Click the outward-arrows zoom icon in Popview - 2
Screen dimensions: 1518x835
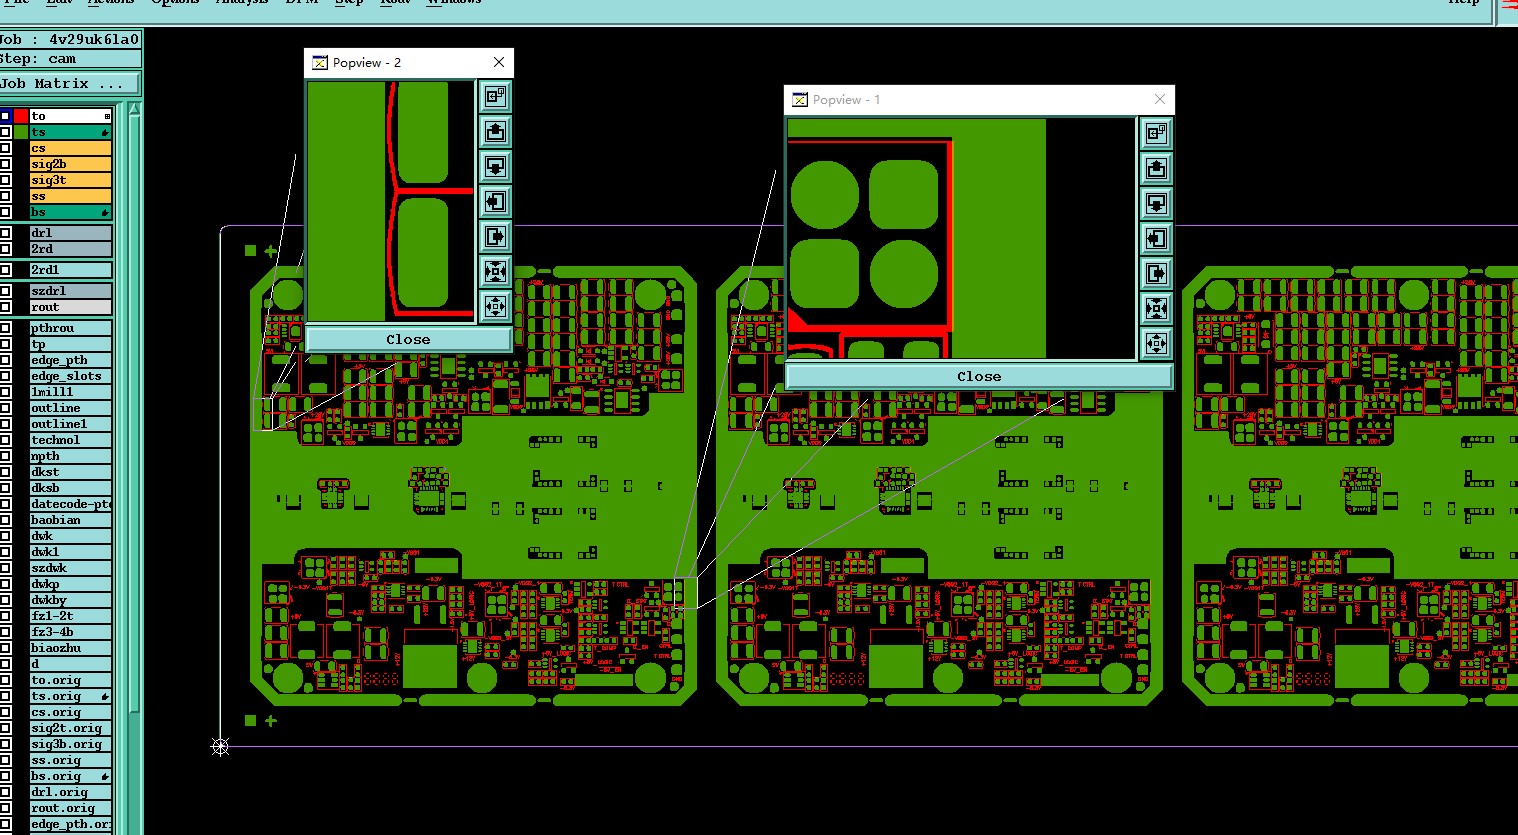(x=496, y=306)
